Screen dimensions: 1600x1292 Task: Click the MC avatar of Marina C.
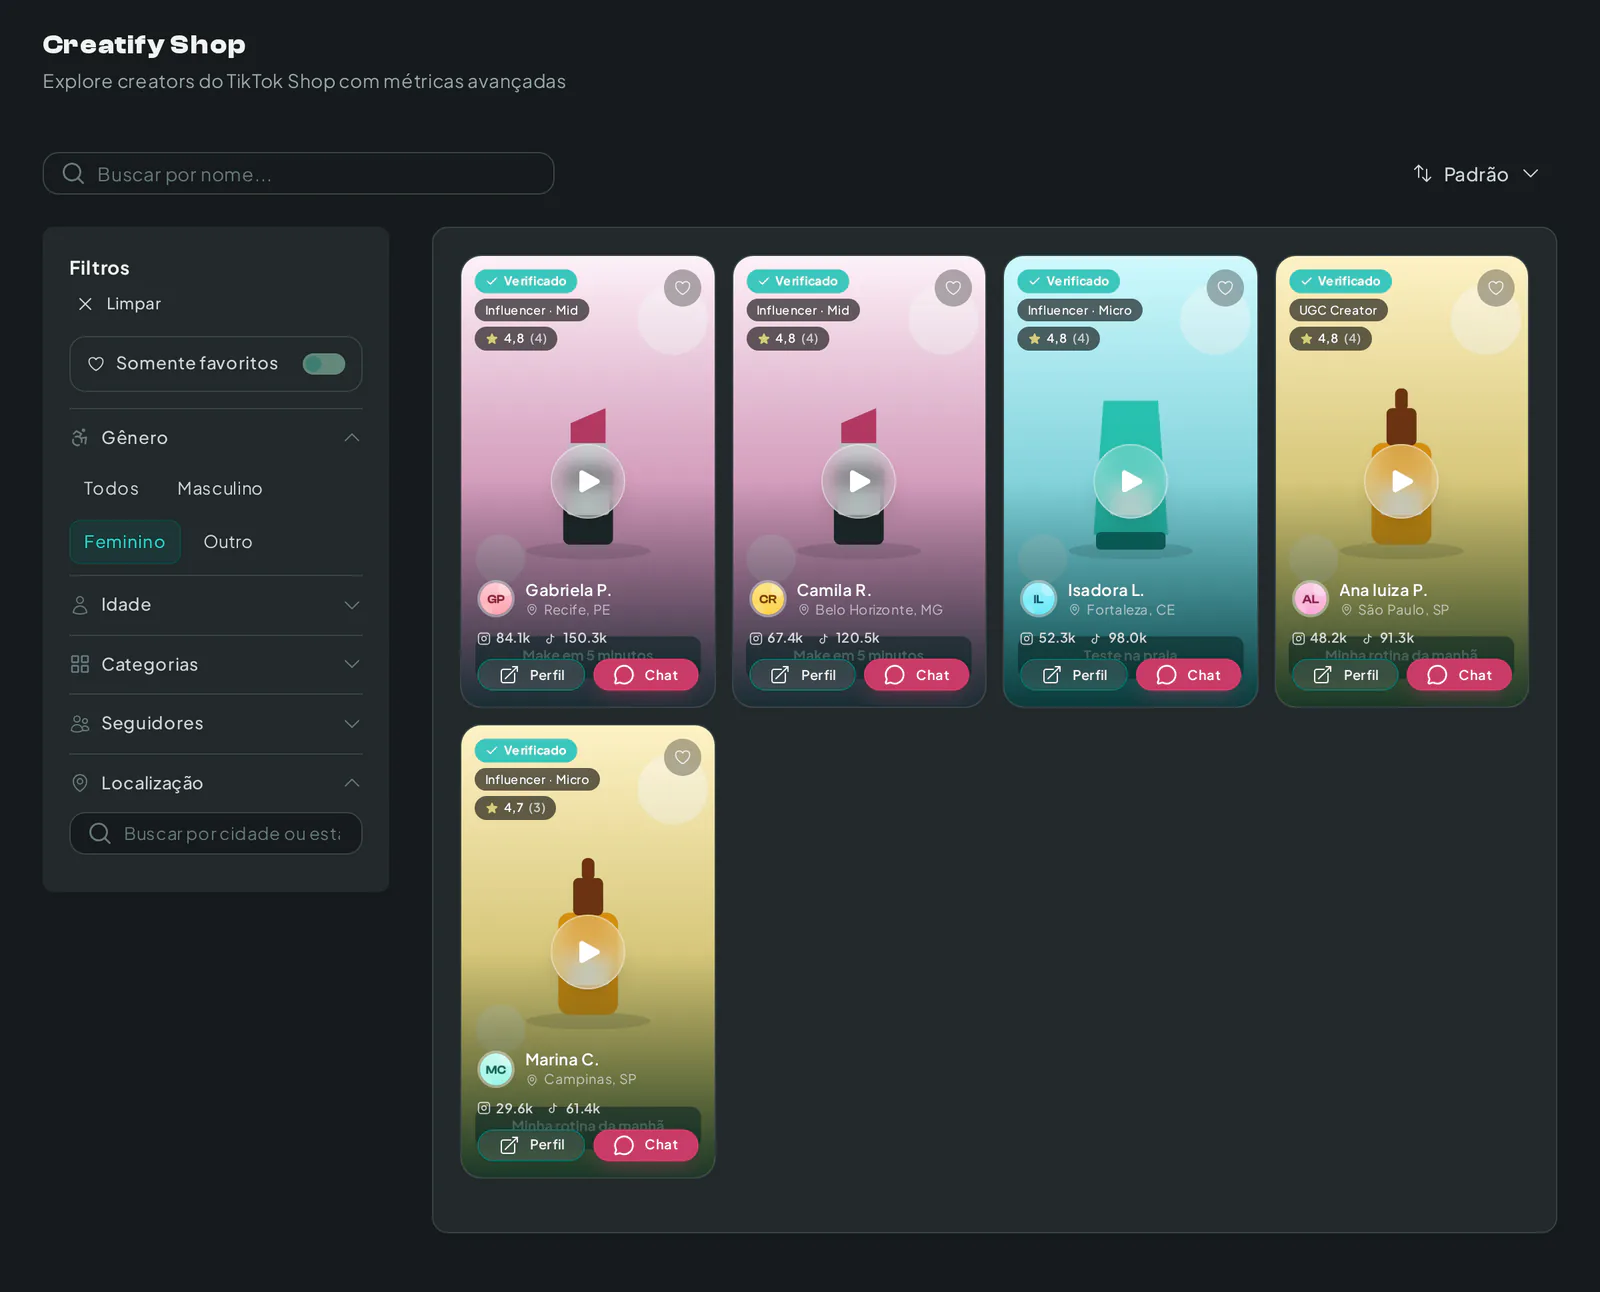pyautogui.click(x=496, y=1069)
